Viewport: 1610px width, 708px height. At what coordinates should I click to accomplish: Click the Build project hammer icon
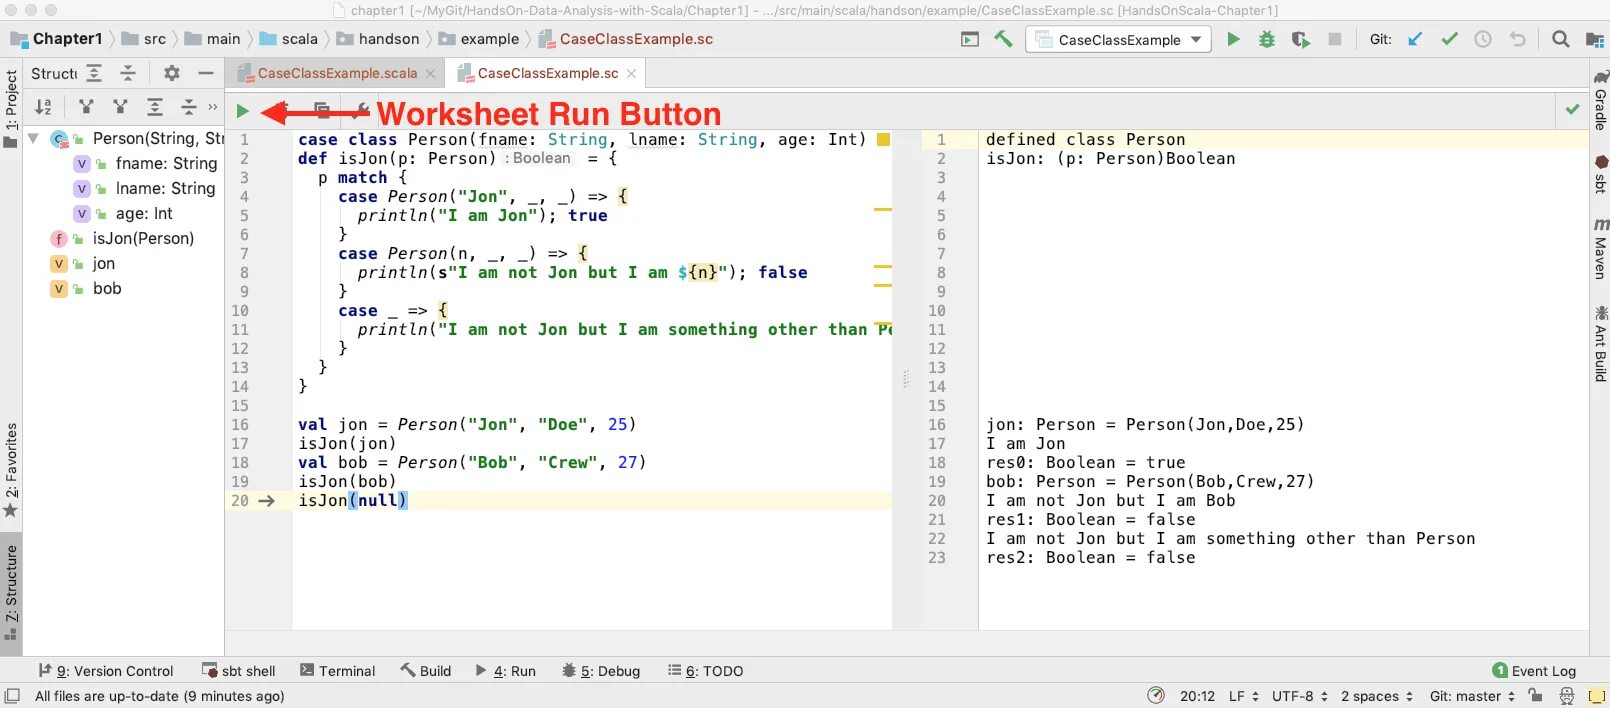tap(1003, 39)
